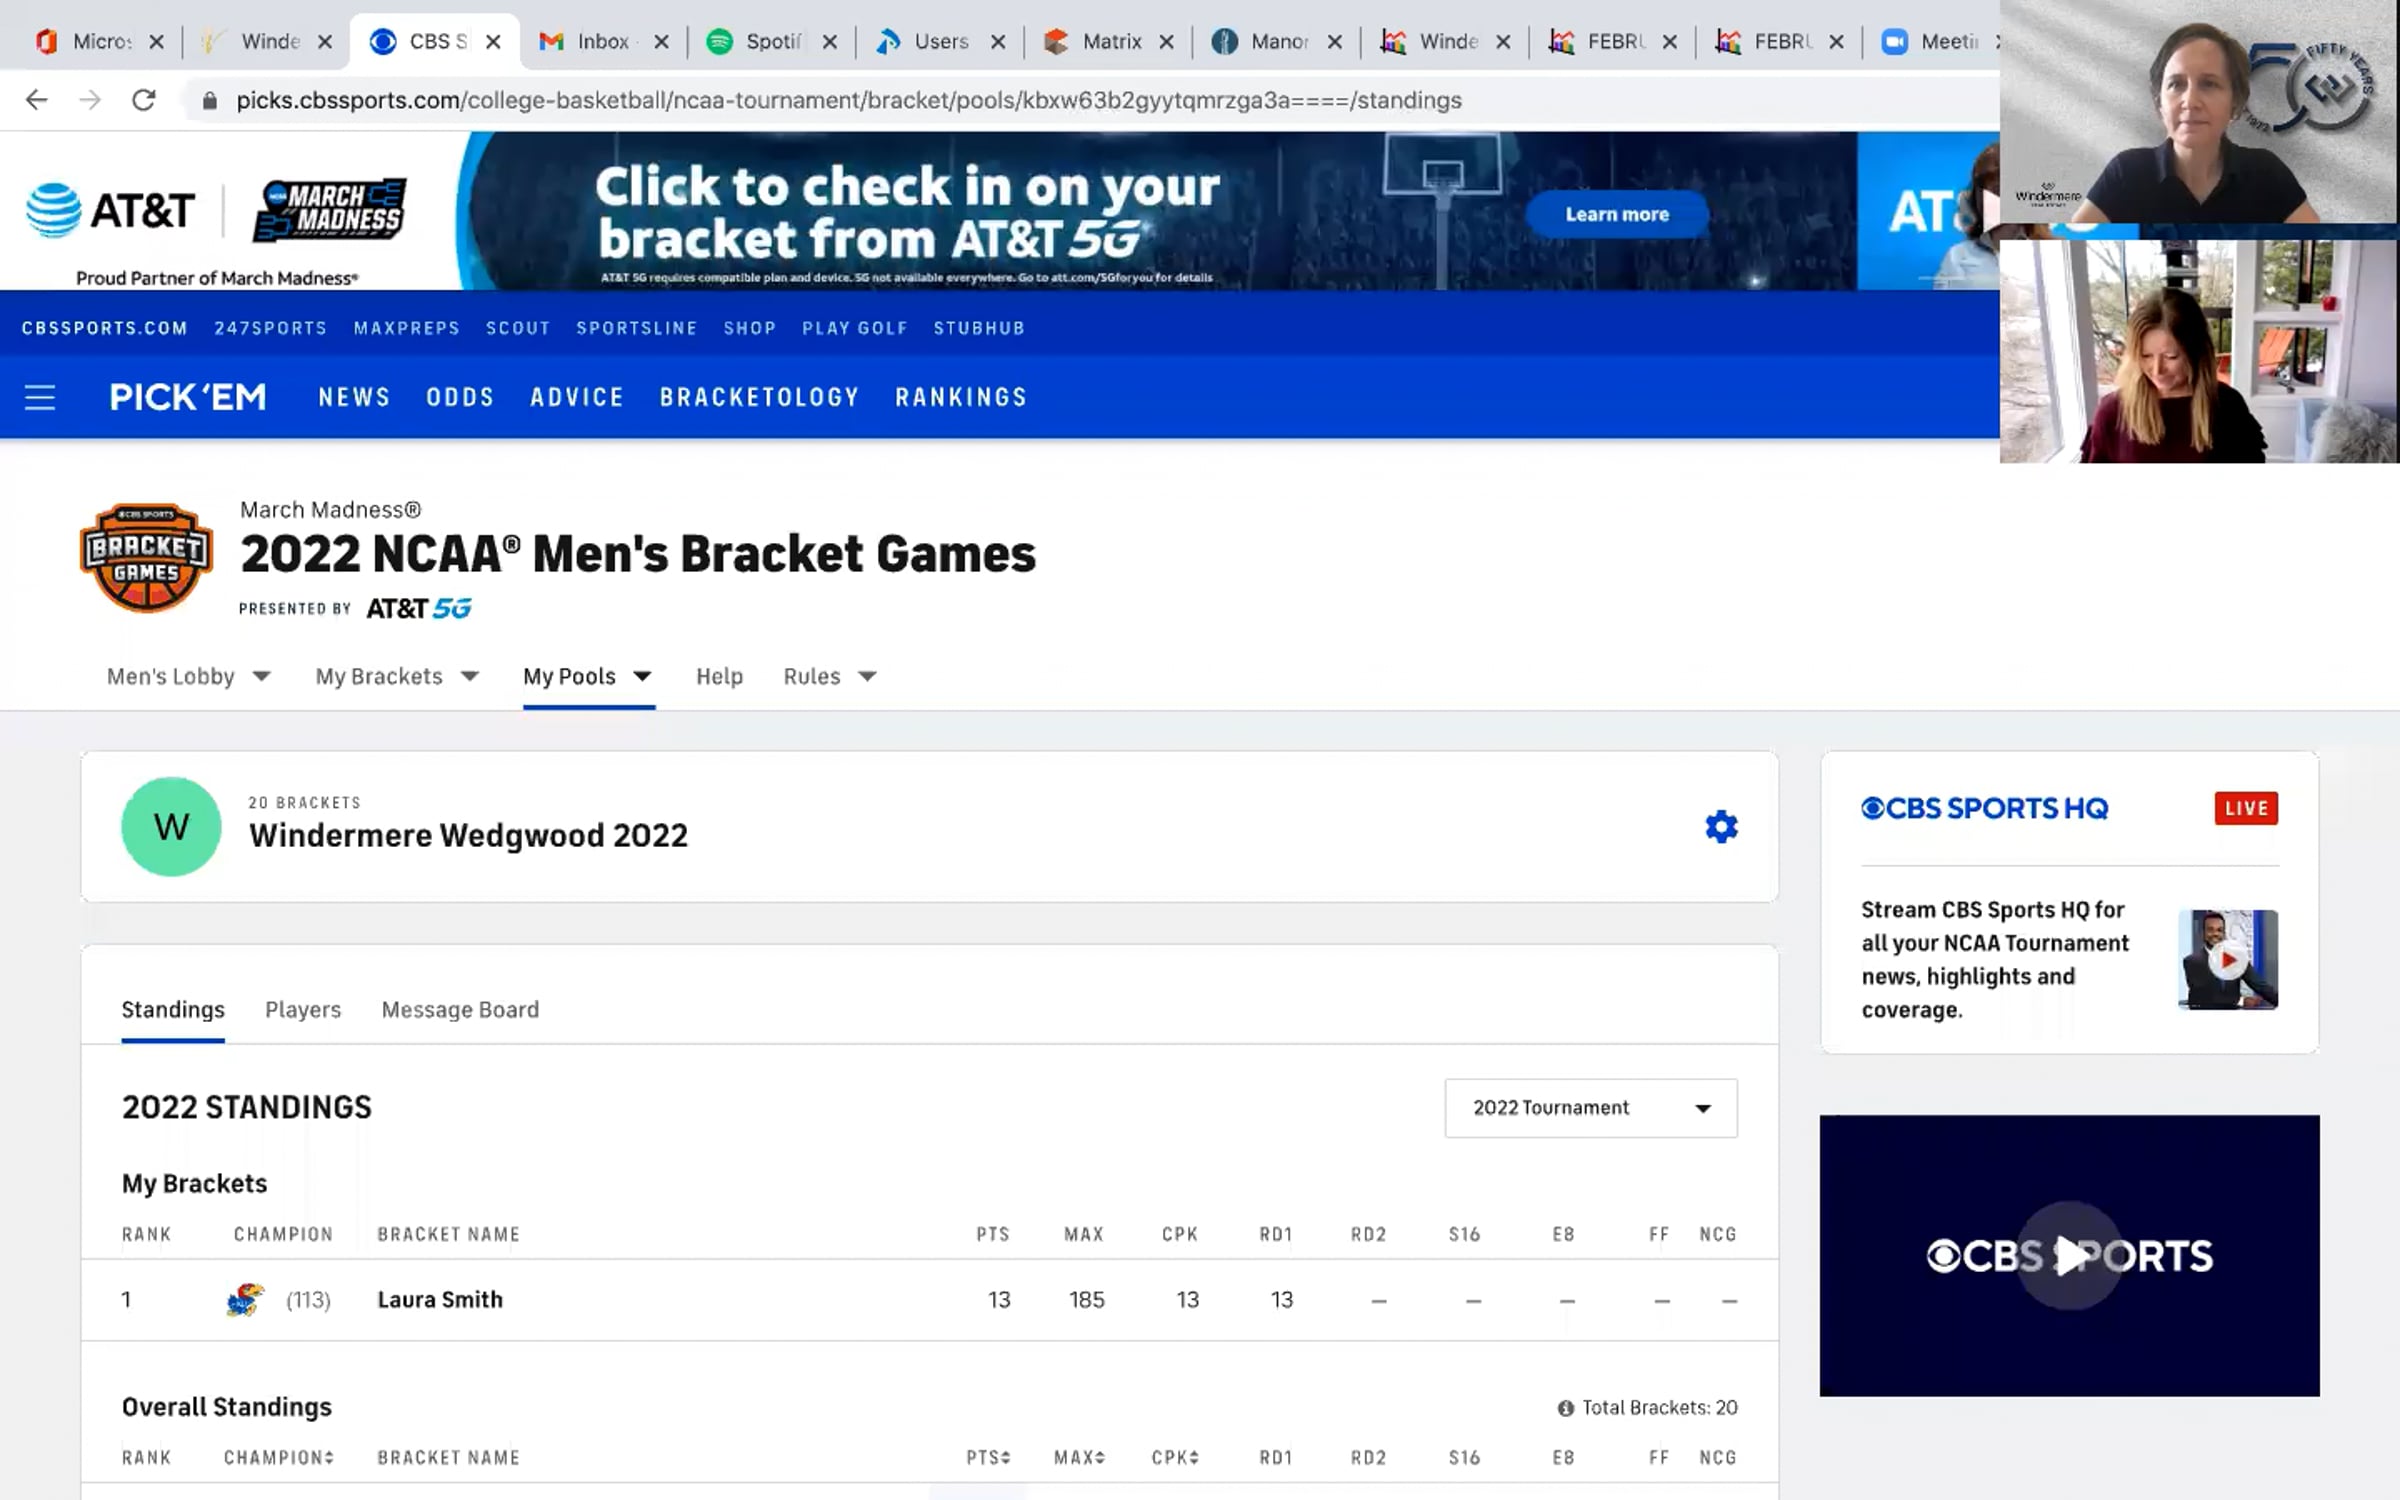Select the Players tab
Screen dimensions: 2400x1500
[x=303, y=1010]
